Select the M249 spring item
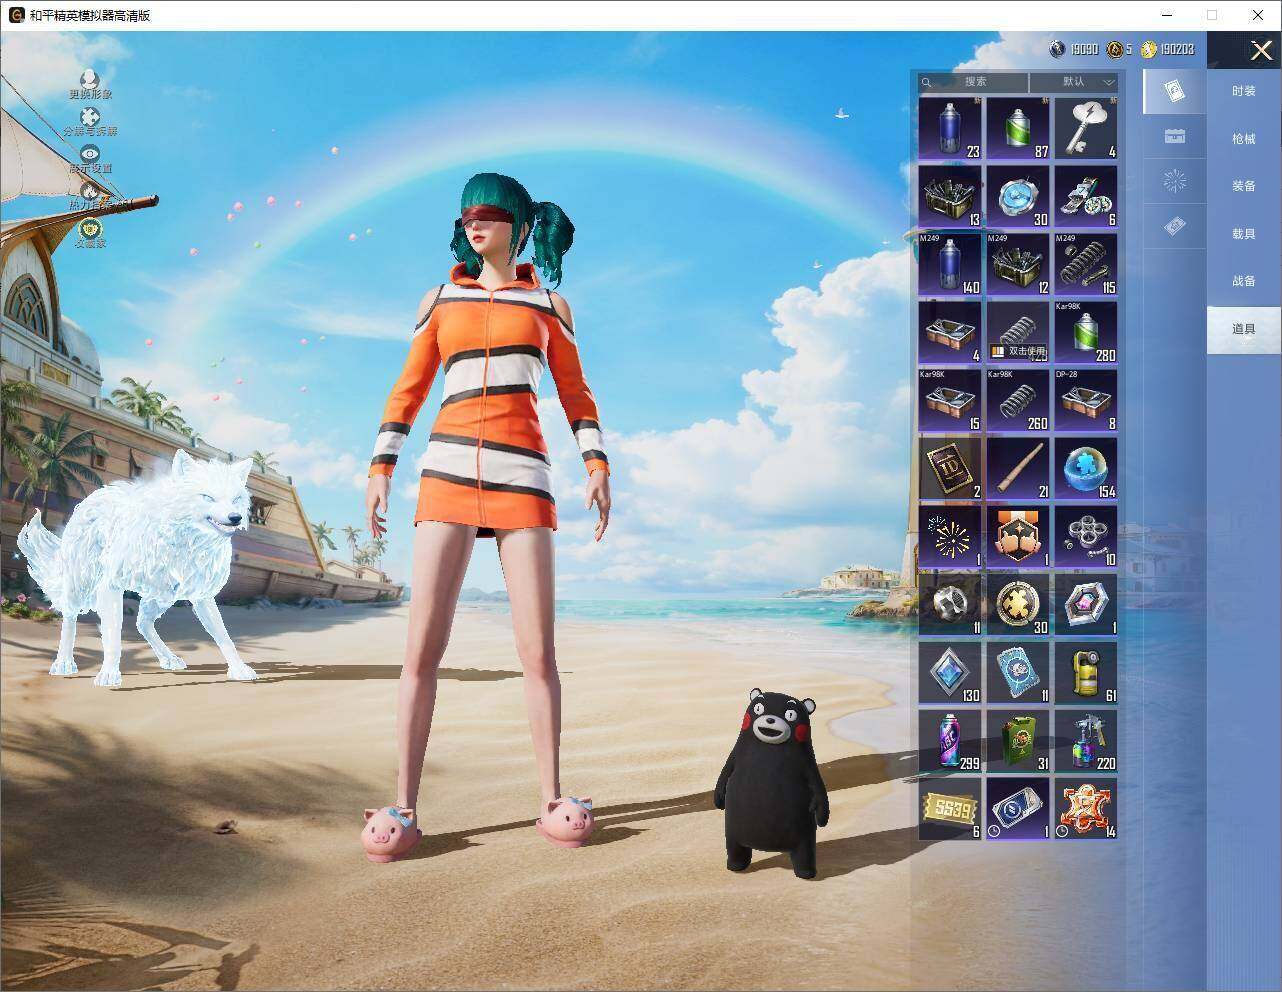This screenshot has height=992, width=1282. 1086,264
